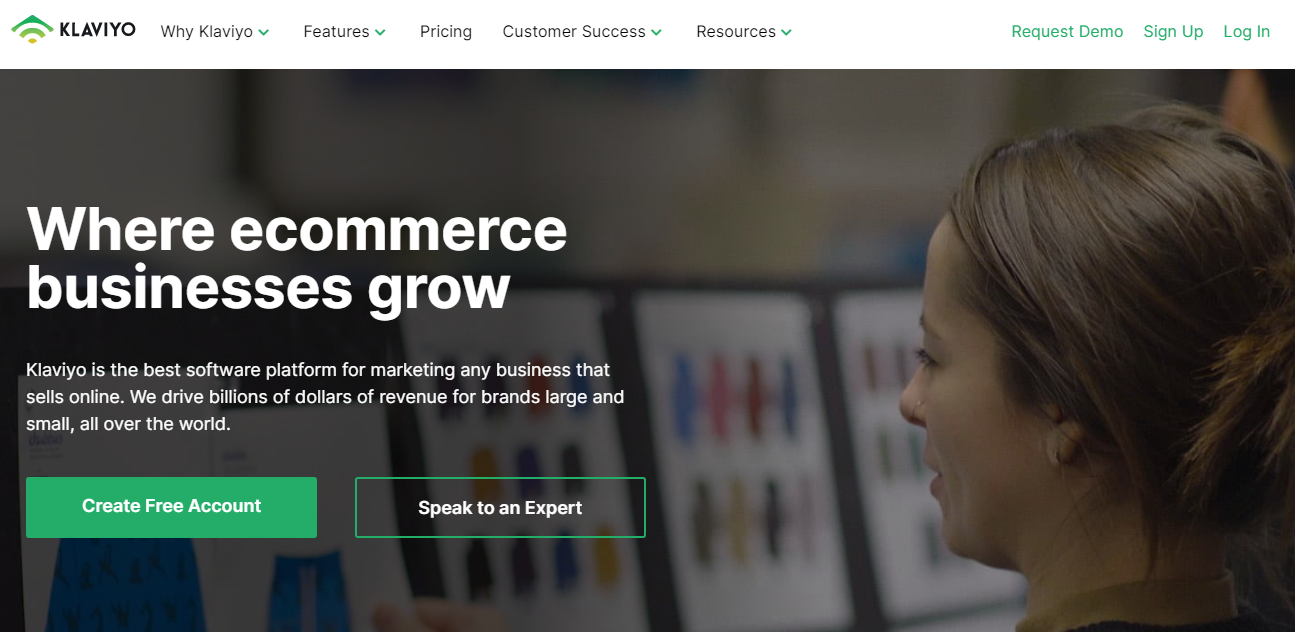Expand the Why Klaviyo chevron arrow
Image resolution: width=1295 pixels, height=632 pixels.
[x=264, y=32]
